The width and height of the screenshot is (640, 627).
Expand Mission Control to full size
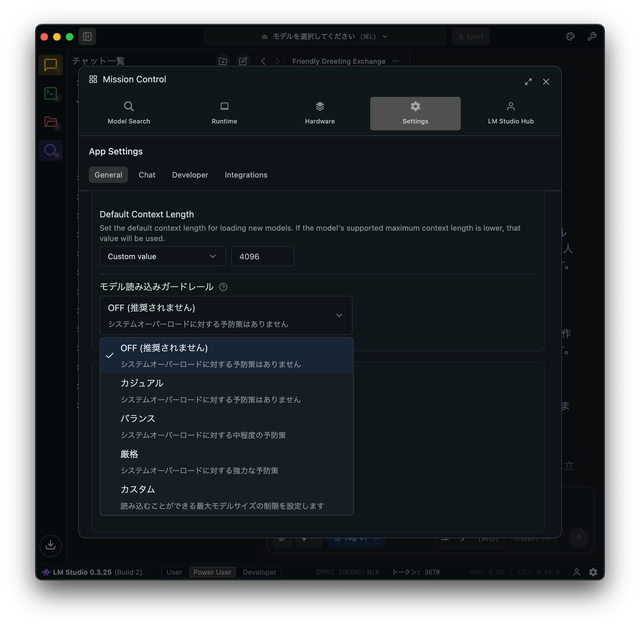pos(528,81)
